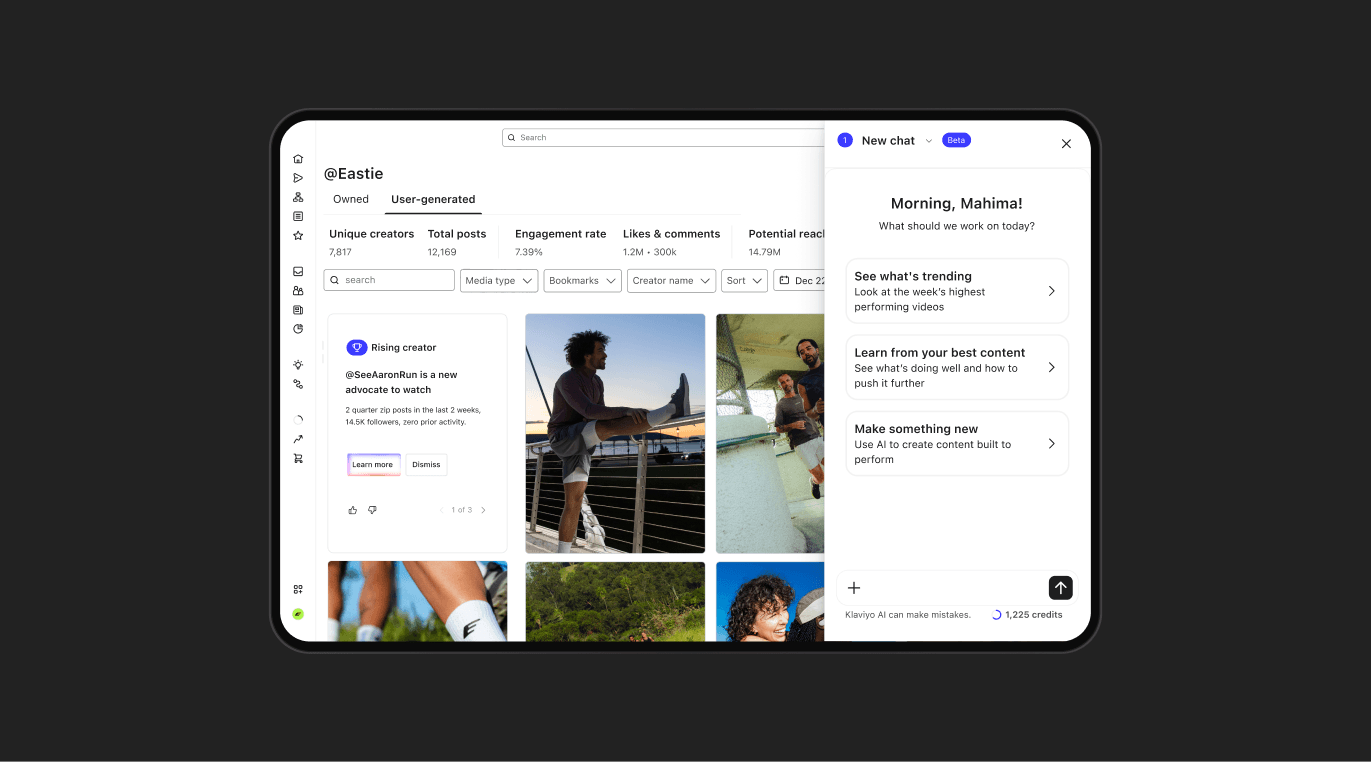Screen dimensions: 1371x762
Task: Click "@SeeAaronRun is a new advocate" headline
Action: tap(401, 382)
